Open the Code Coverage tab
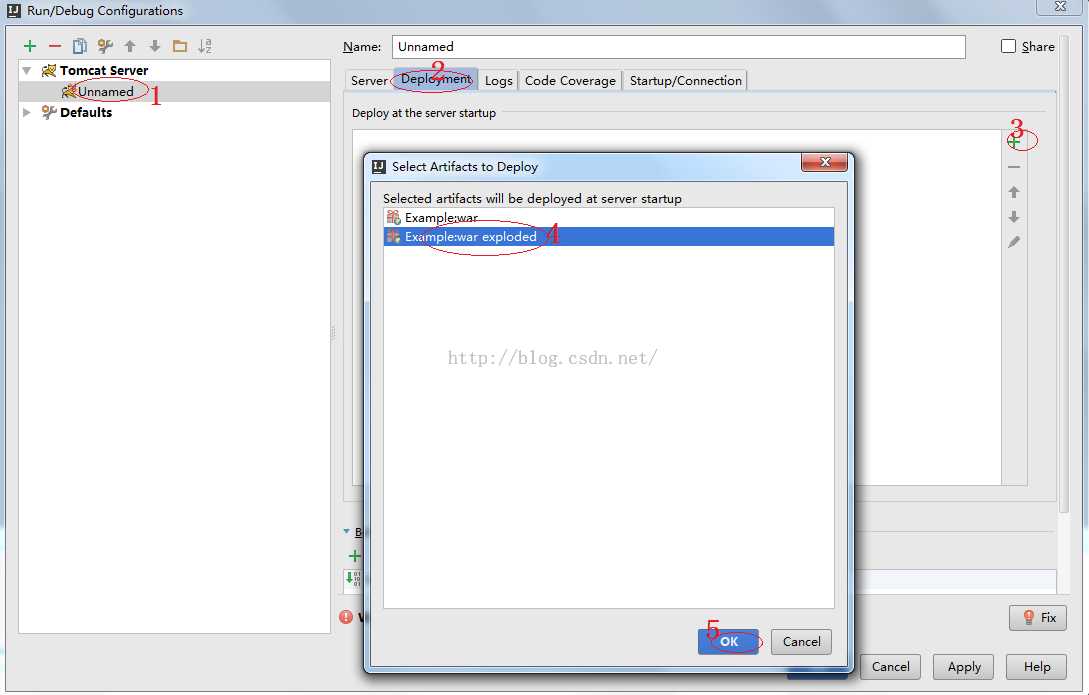Viewport: 1089px width, 695px height. 570,81
